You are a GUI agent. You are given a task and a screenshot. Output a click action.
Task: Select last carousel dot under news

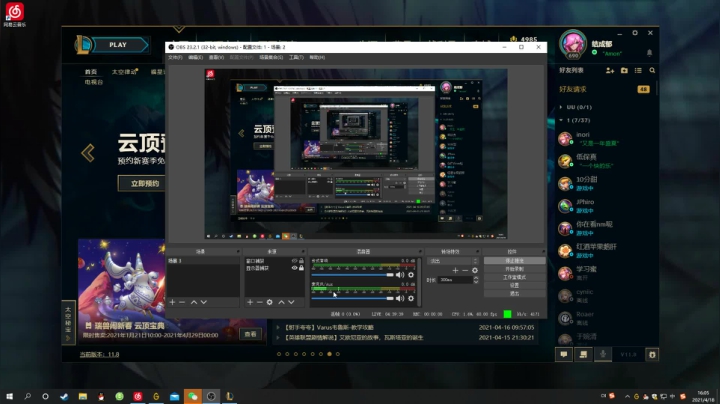tap(338, 354)
